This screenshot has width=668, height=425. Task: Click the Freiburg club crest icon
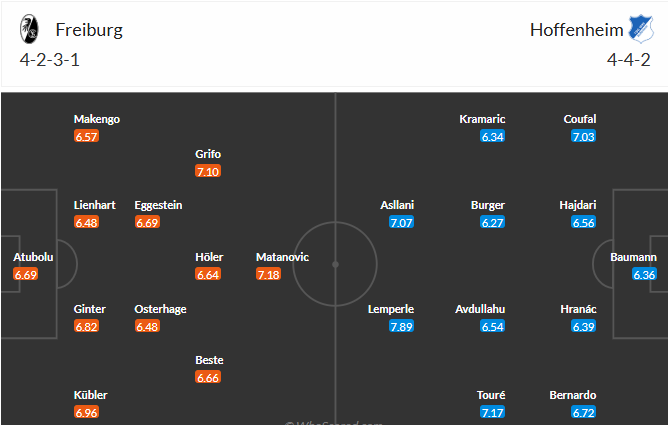pyautogui.click(x=29, y=29)
